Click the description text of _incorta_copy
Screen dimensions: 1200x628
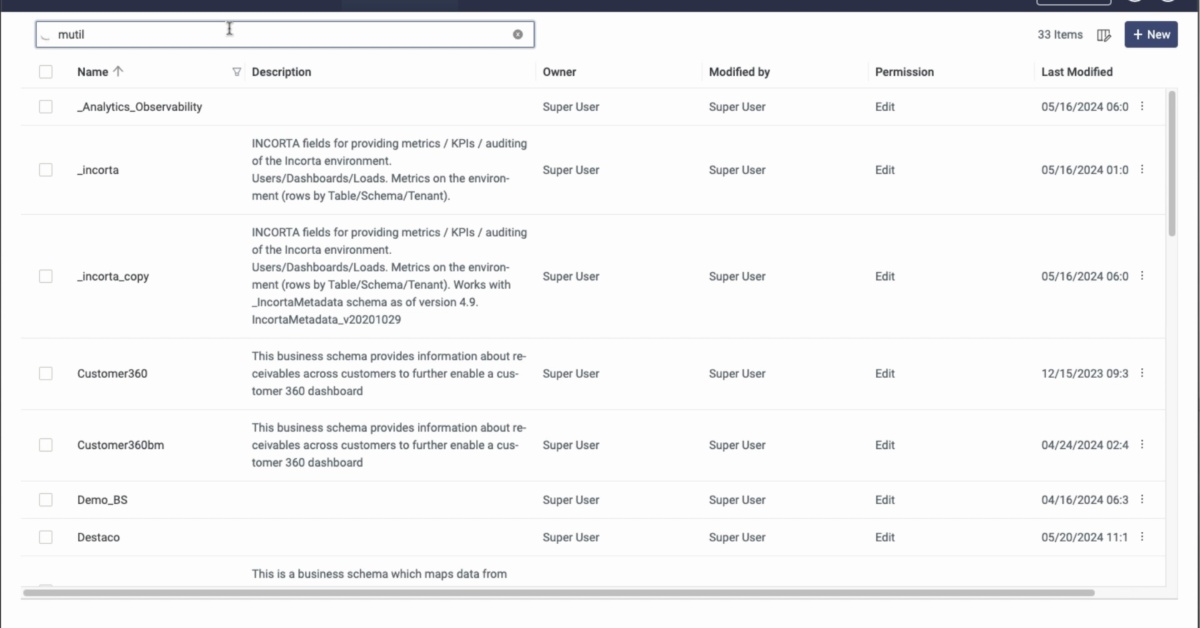tap(390, 276)
